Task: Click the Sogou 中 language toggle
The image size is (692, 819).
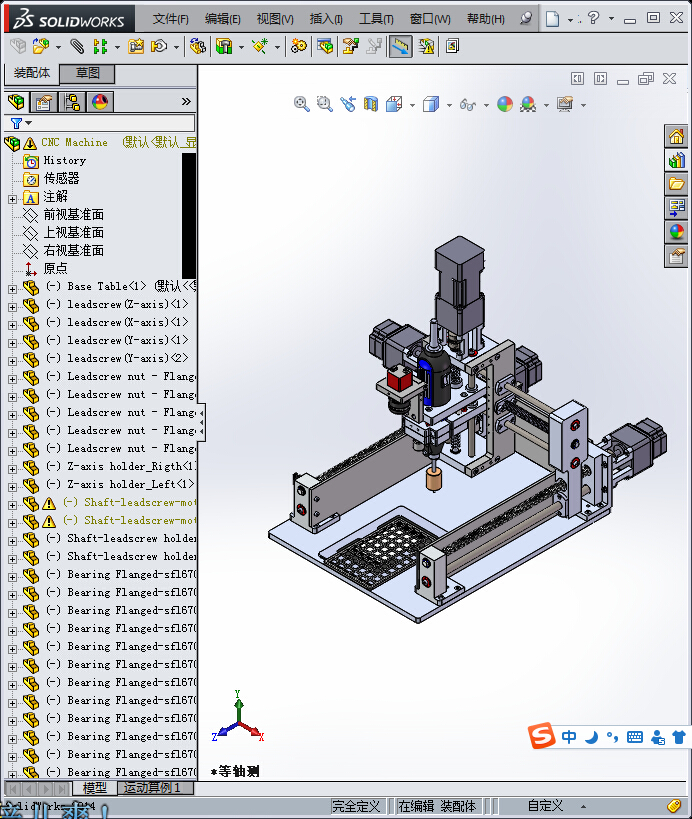Action: coord(569,737)
